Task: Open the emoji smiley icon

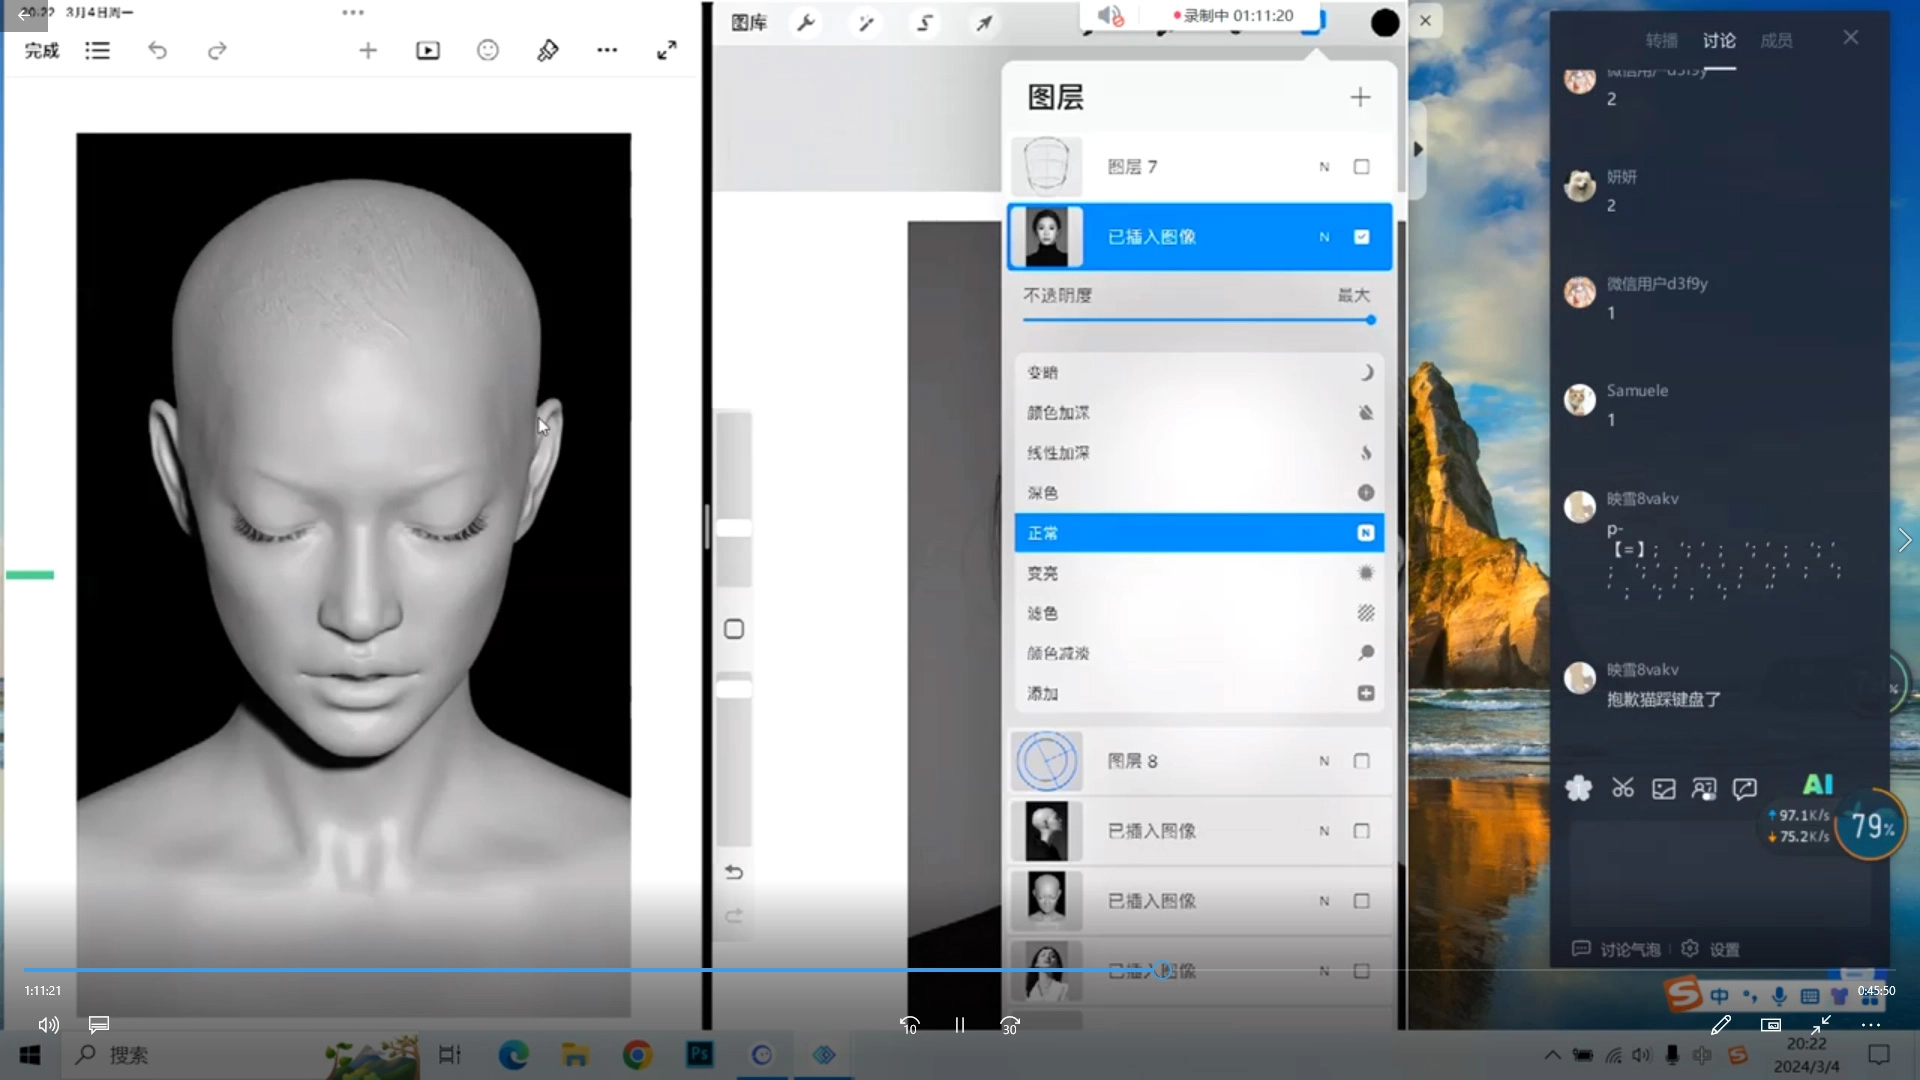Action: 488,51
